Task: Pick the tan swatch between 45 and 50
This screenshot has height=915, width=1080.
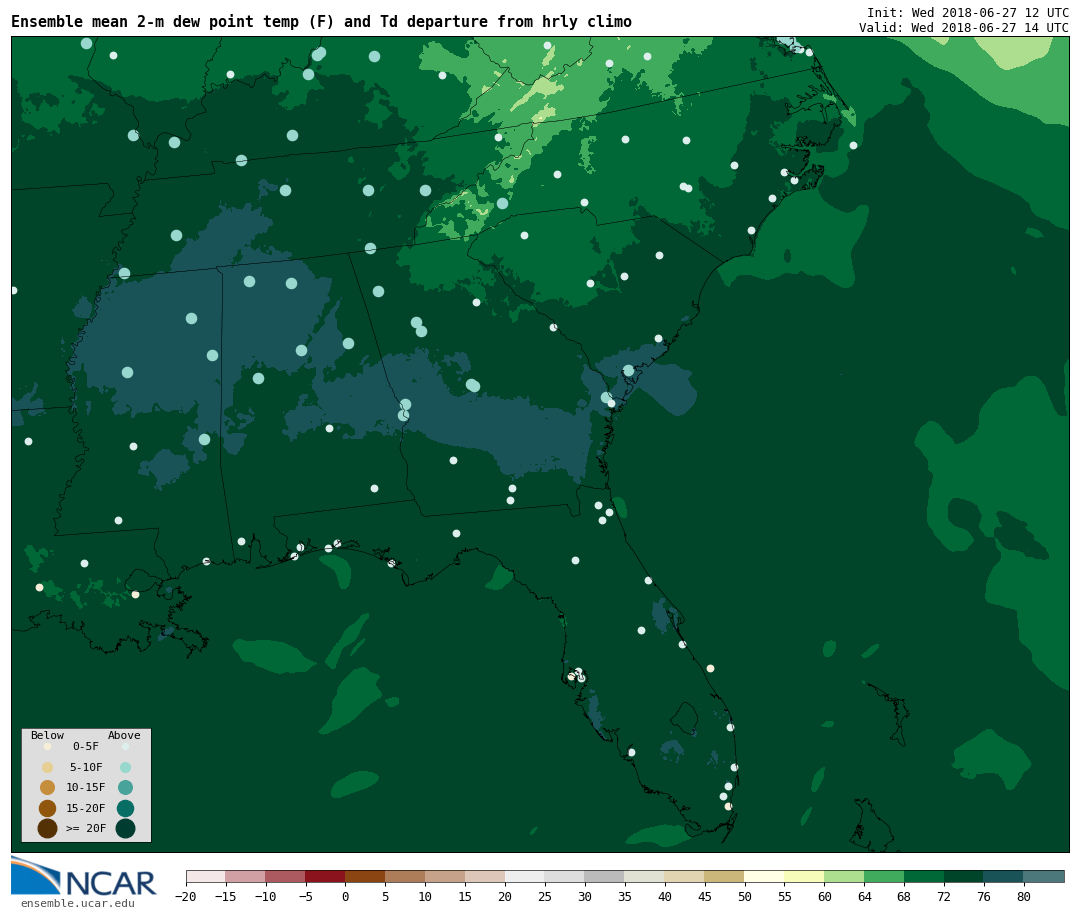Action: (x=725, y=876)
